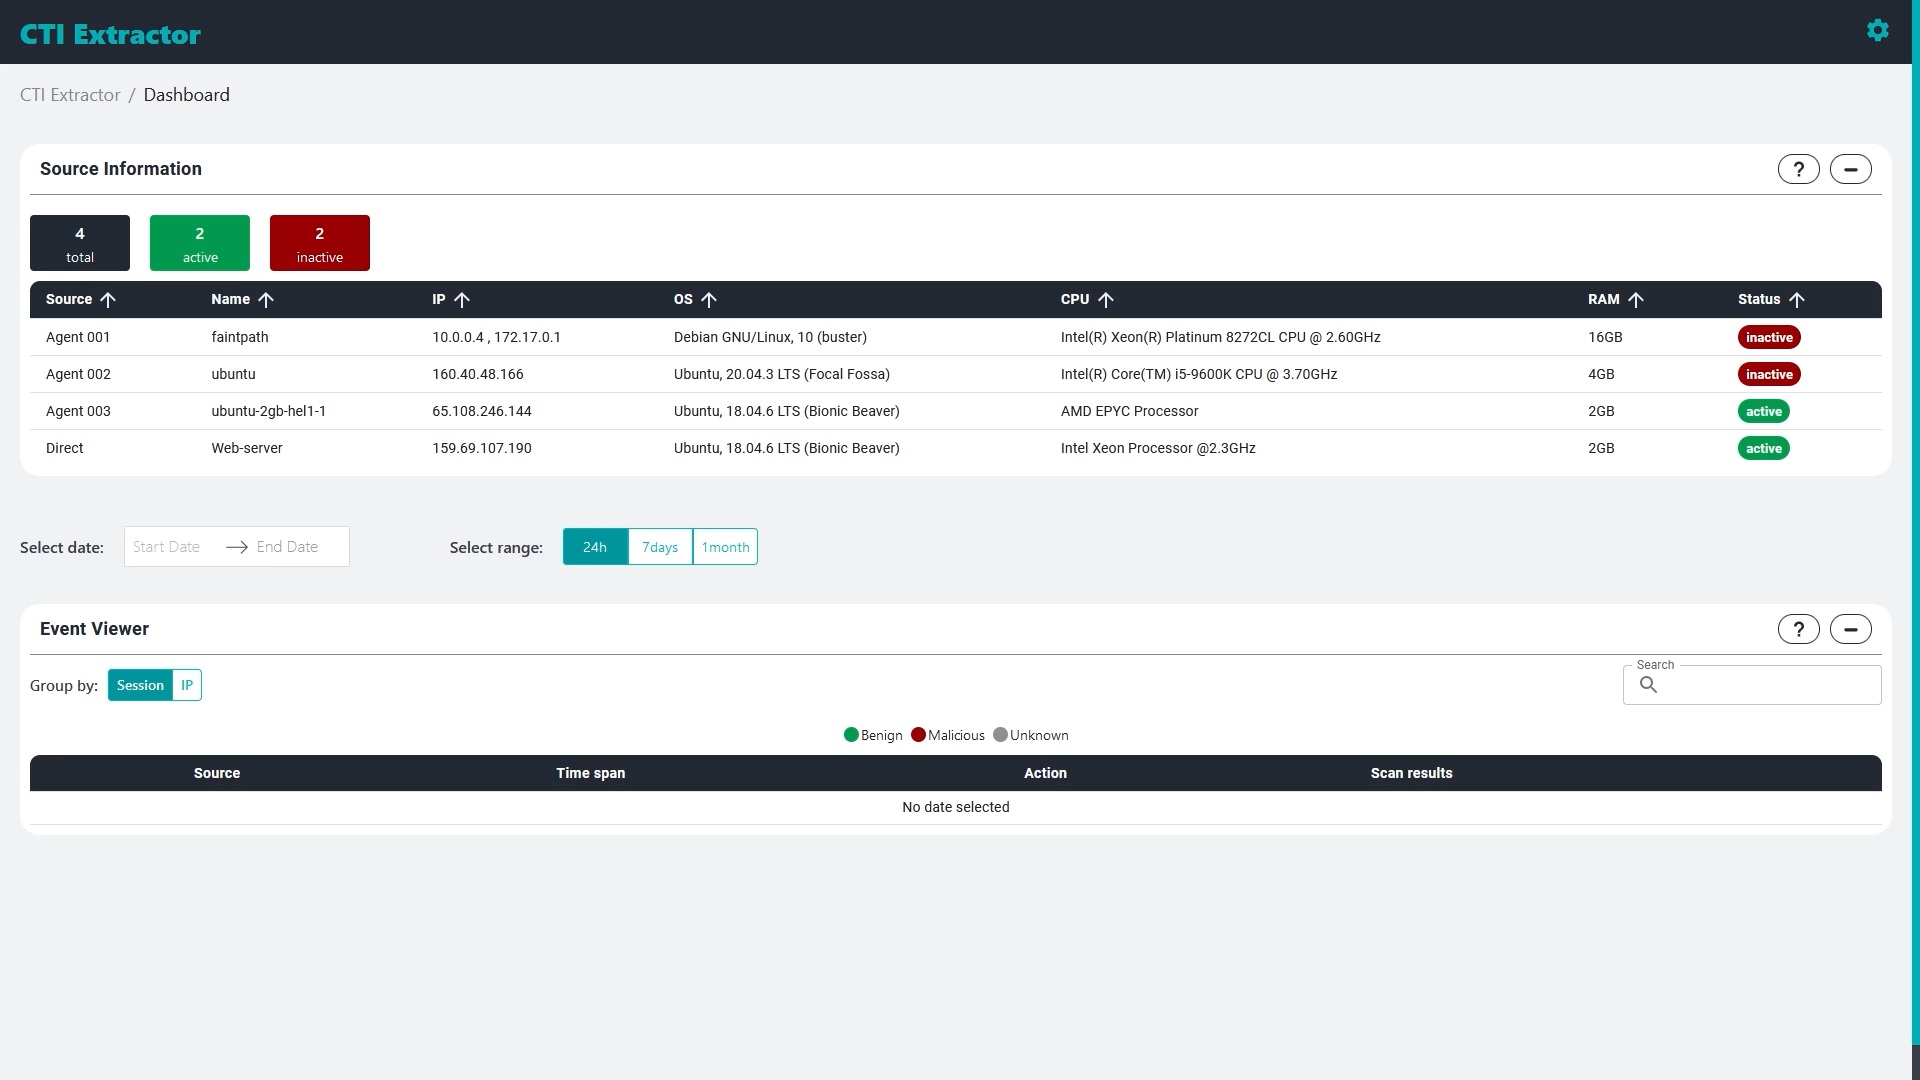Collapse the Event Viewer panel
This screenshot has width=1920, height=1080.
pos(1850,628)
